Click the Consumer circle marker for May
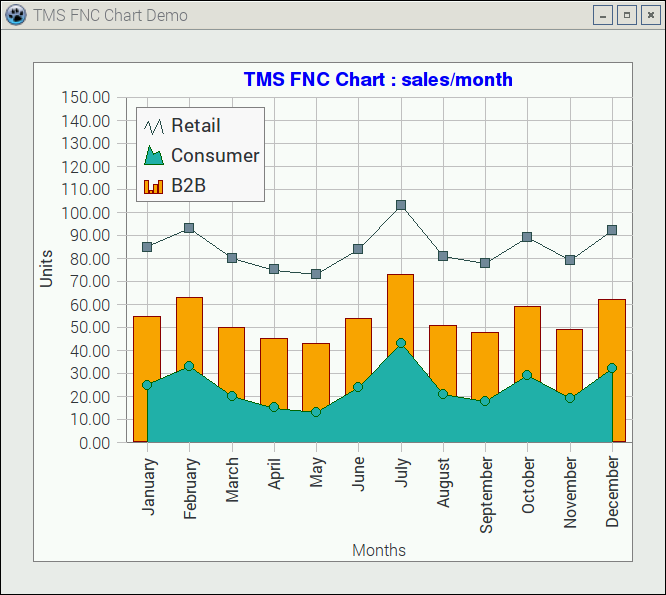Viewport: 666px width, 595px height. tap(316, 412)
